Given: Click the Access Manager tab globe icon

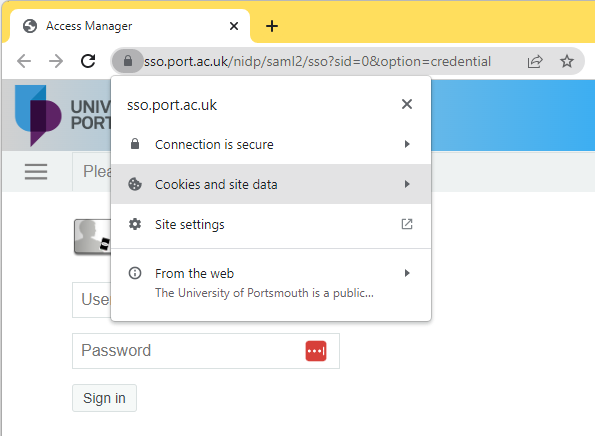Looking at the screenshot, I should 30,26.
